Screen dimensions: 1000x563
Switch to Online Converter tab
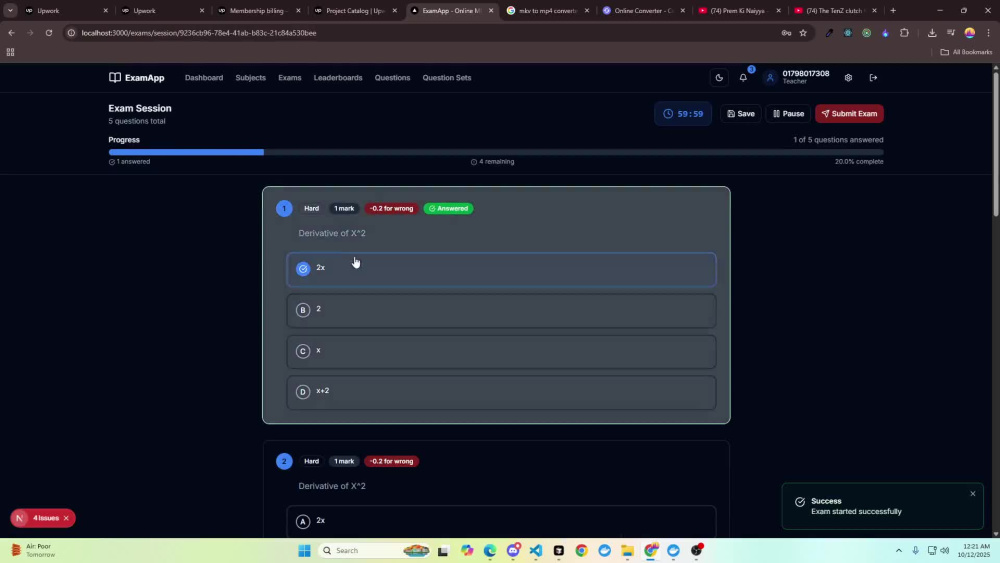[x=642, y=10]
